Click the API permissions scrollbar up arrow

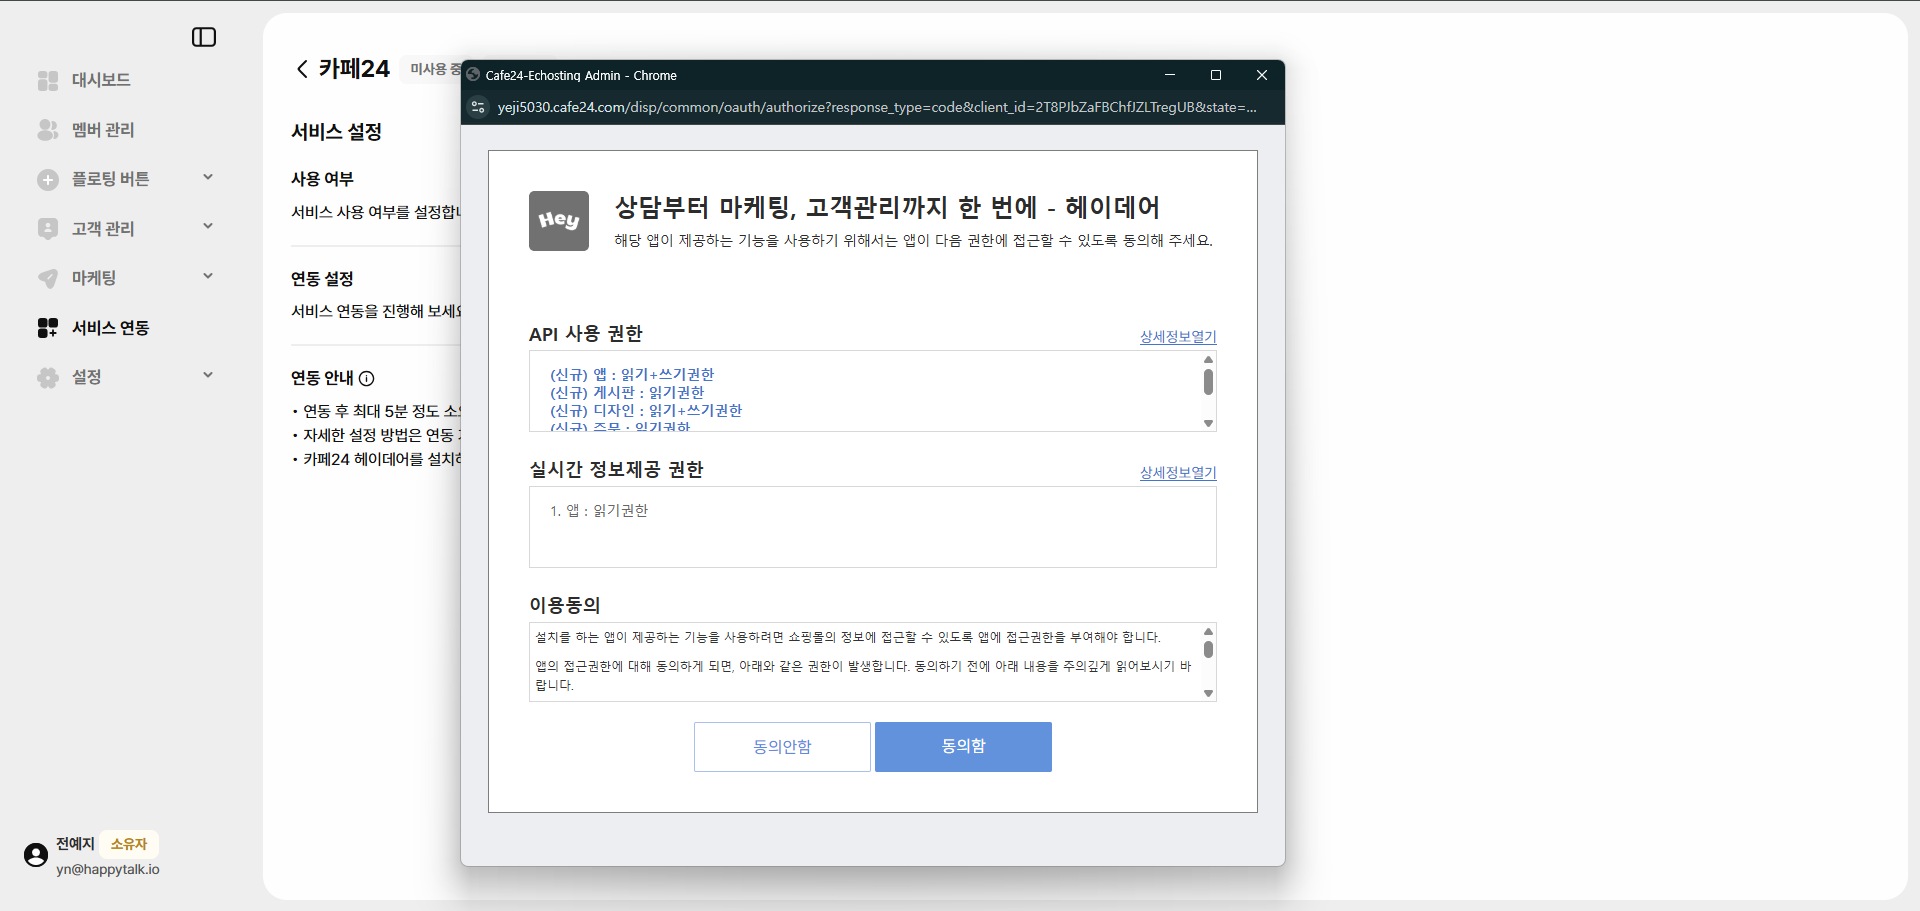click(1208, 359)
